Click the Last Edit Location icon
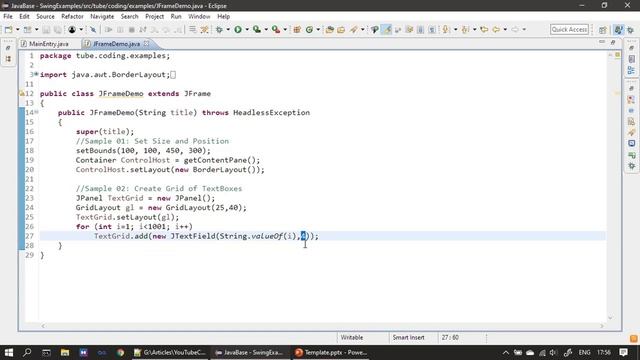The image size is (640, 360). coord(484,29)
